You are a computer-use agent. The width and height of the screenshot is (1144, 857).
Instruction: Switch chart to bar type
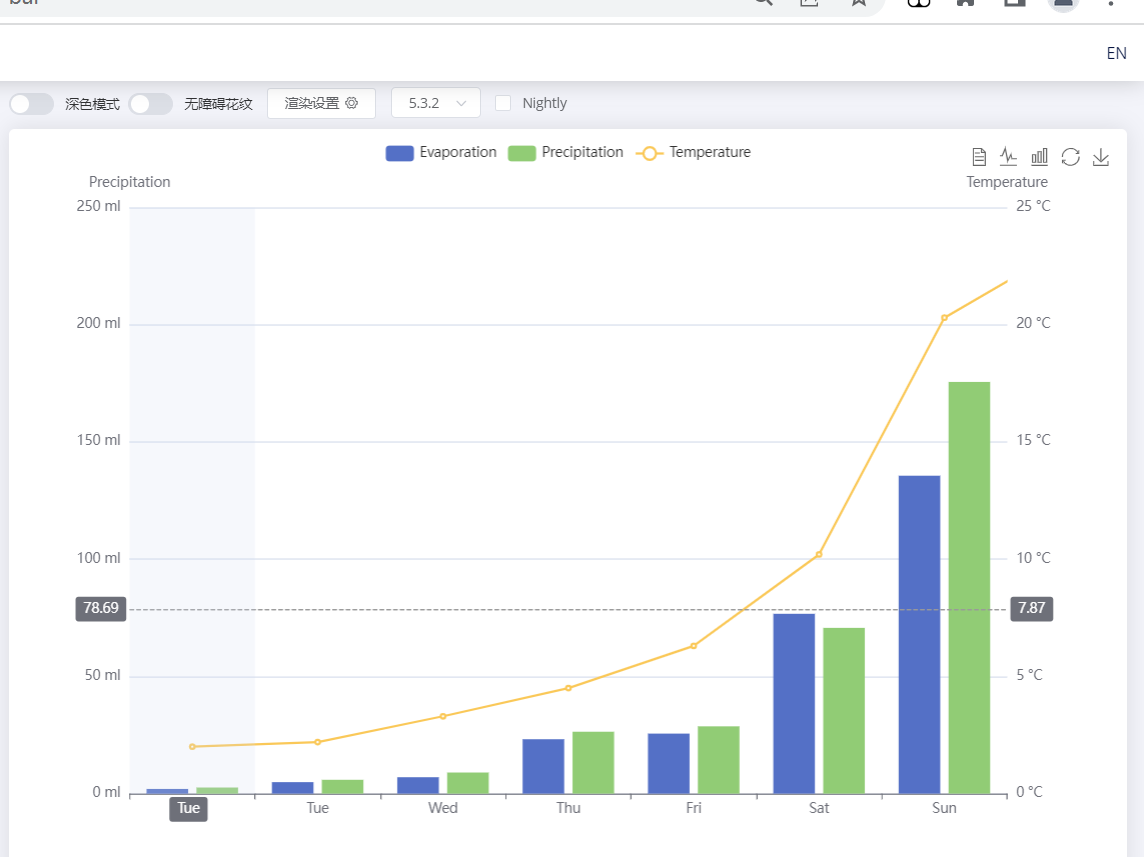pyautogui.click(x=1040, y=157)
